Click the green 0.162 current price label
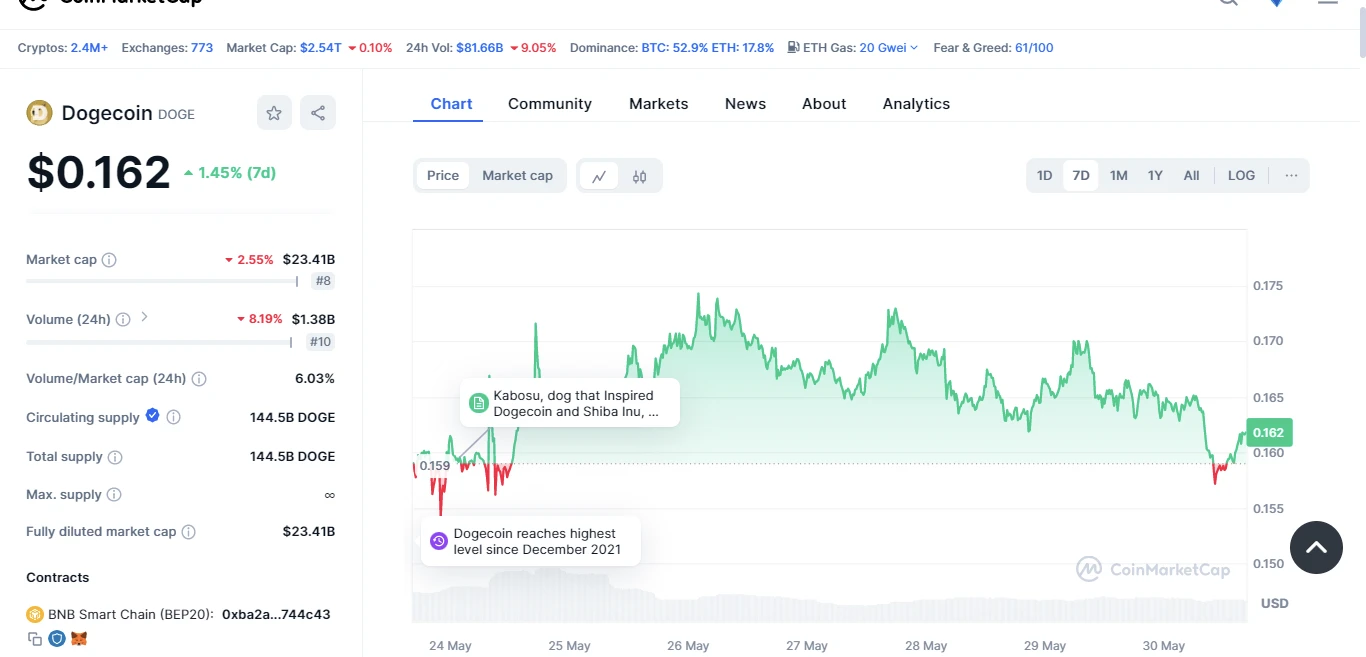 1269,433
